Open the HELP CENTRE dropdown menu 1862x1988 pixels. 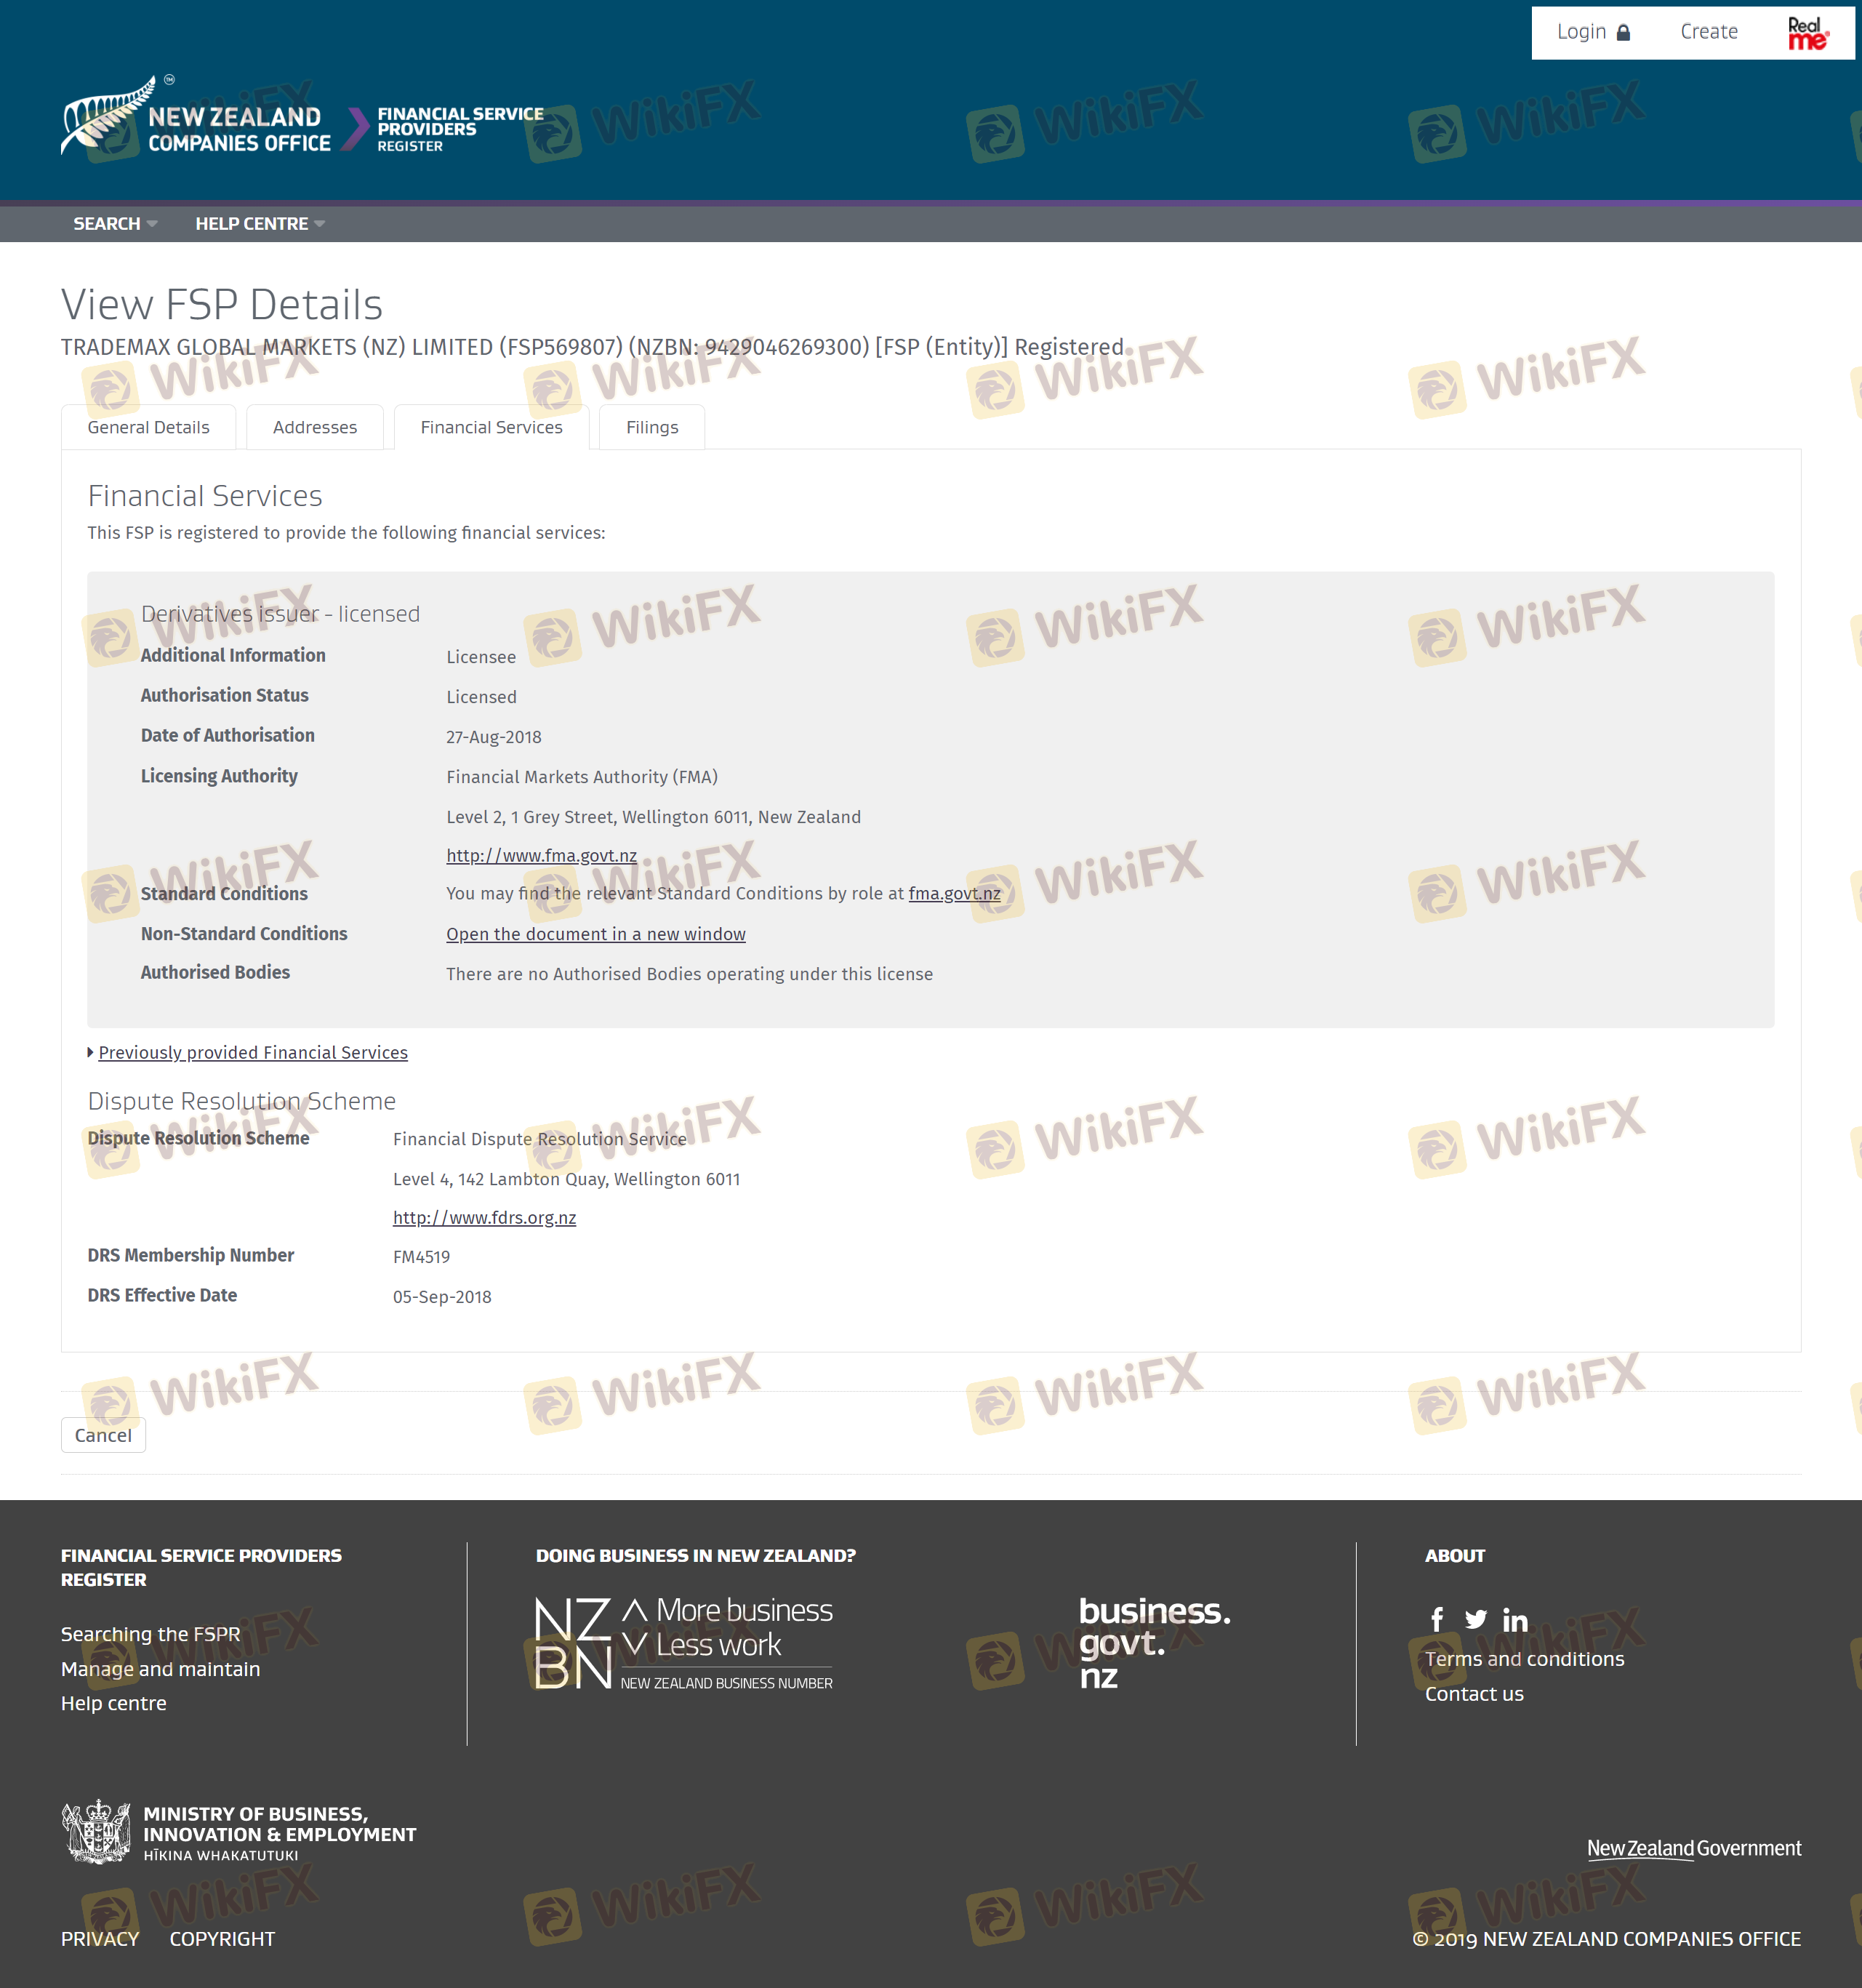tap(259, 224)
